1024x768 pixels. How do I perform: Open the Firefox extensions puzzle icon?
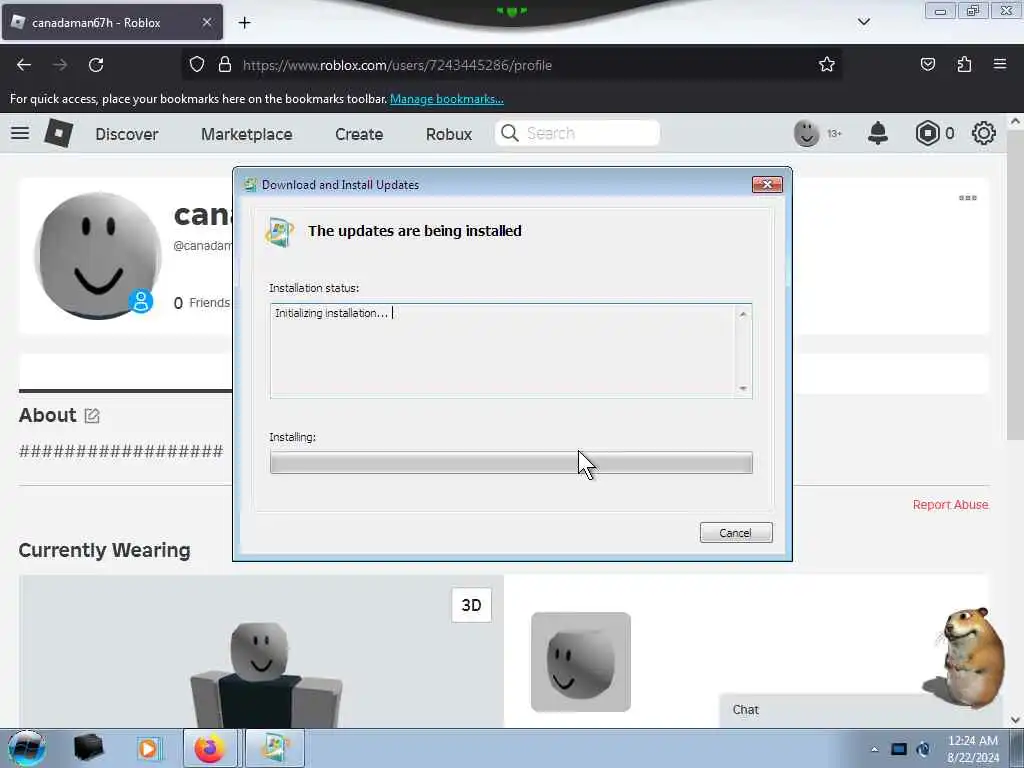[x=964, y=64]
